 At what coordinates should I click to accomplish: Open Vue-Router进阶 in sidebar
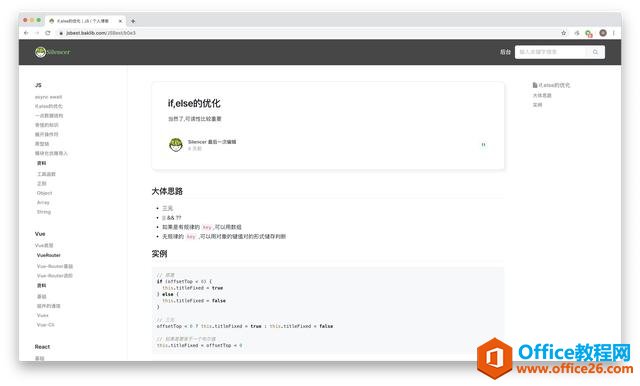[x=55, y=276]
